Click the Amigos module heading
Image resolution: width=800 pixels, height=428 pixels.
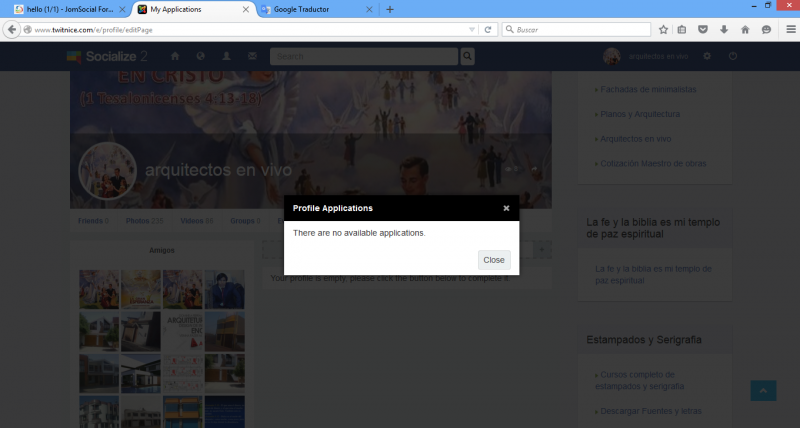[x=162, y=250]
